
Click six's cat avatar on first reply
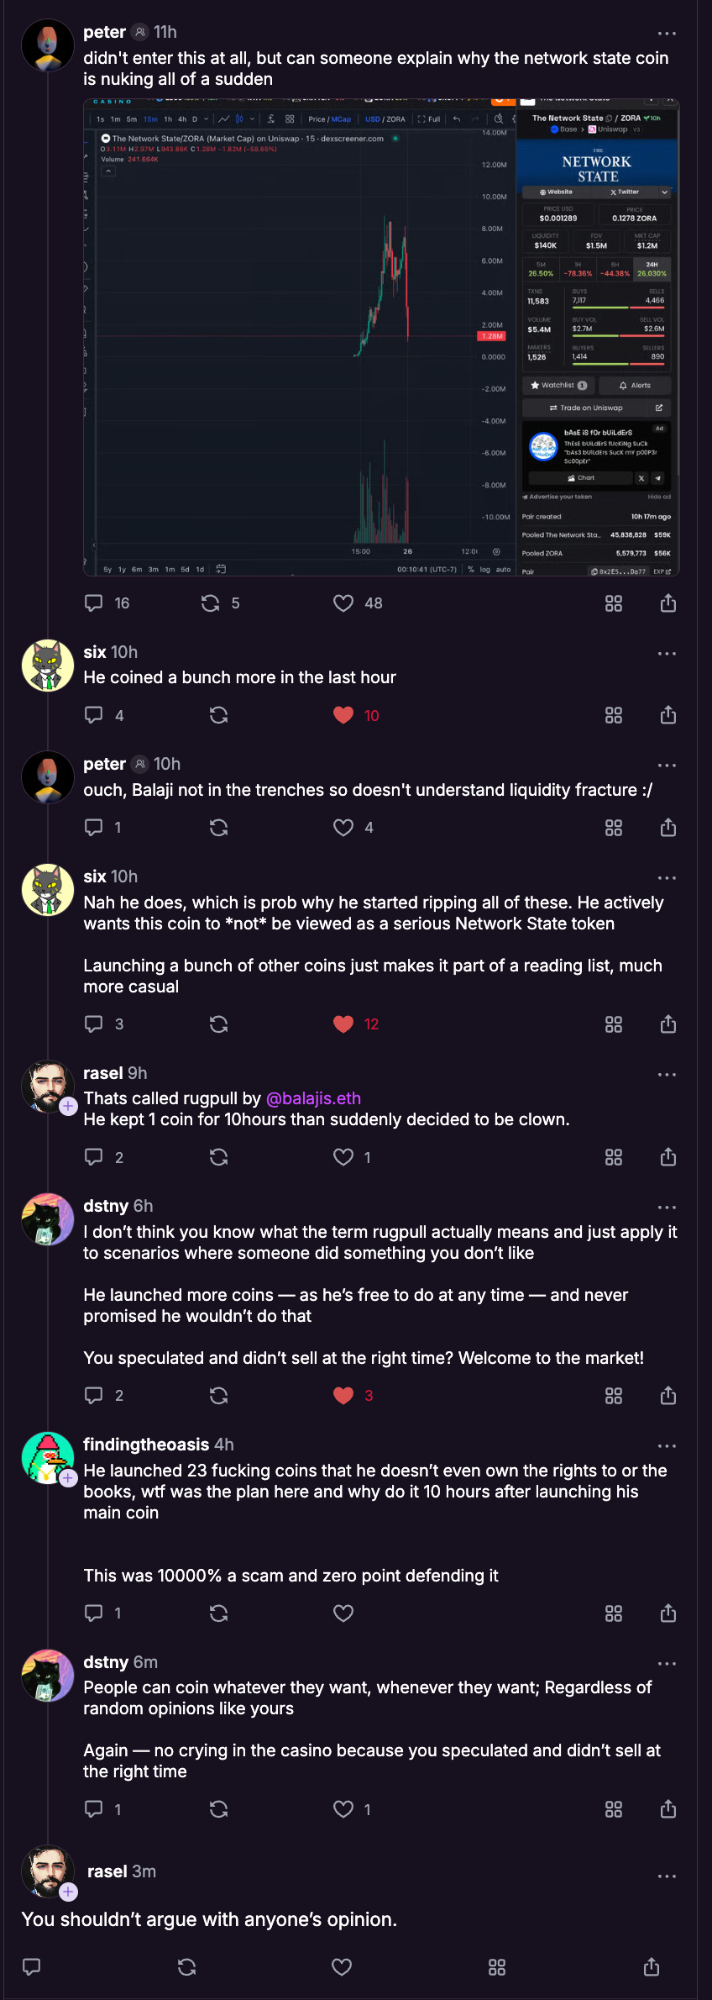(x=48, y=666)
